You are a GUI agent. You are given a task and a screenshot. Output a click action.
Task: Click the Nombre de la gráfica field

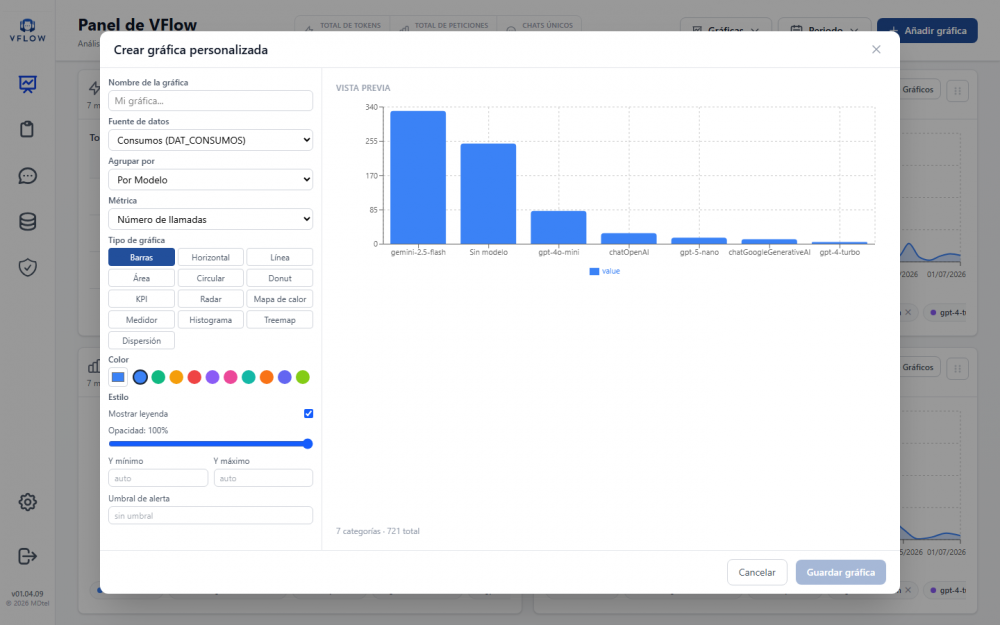coord(210,101)
